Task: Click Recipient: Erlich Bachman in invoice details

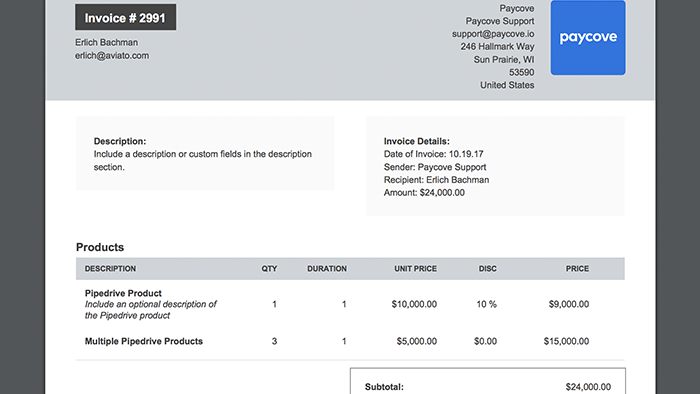Action: coord(436,180)
